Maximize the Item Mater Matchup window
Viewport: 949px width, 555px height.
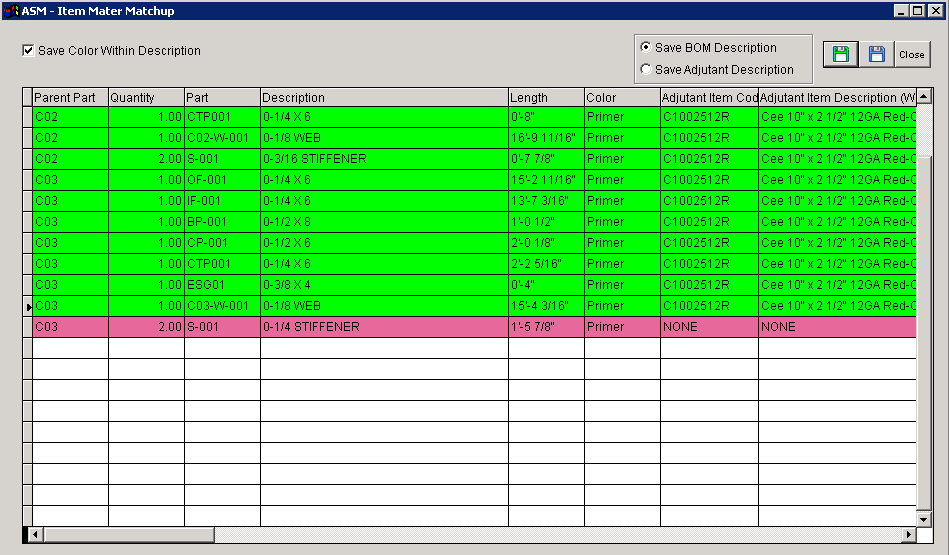pyautogui.click(x=918, y=11)
